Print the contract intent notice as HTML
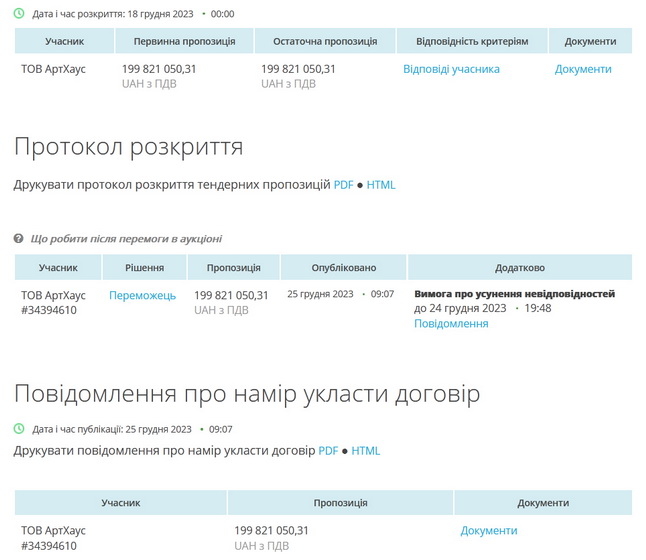This screenshot has height=560, width=646. pos(366,451)
